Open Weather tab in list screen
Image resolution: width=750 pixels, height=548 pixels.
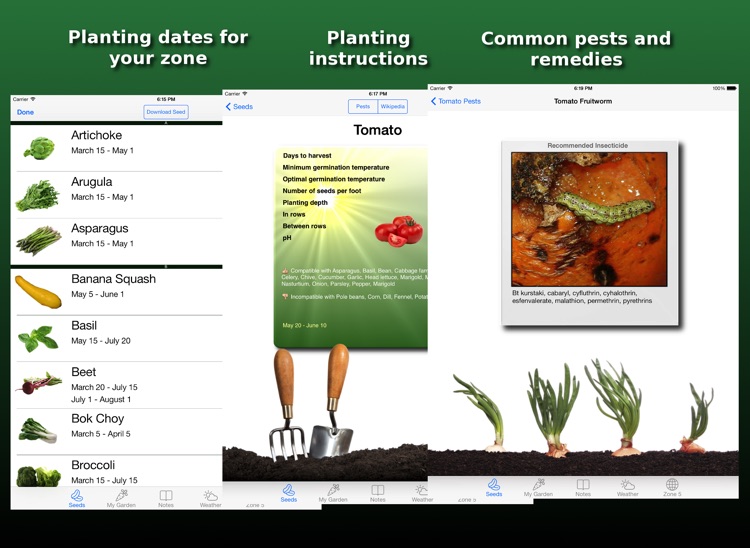(210, 498)
